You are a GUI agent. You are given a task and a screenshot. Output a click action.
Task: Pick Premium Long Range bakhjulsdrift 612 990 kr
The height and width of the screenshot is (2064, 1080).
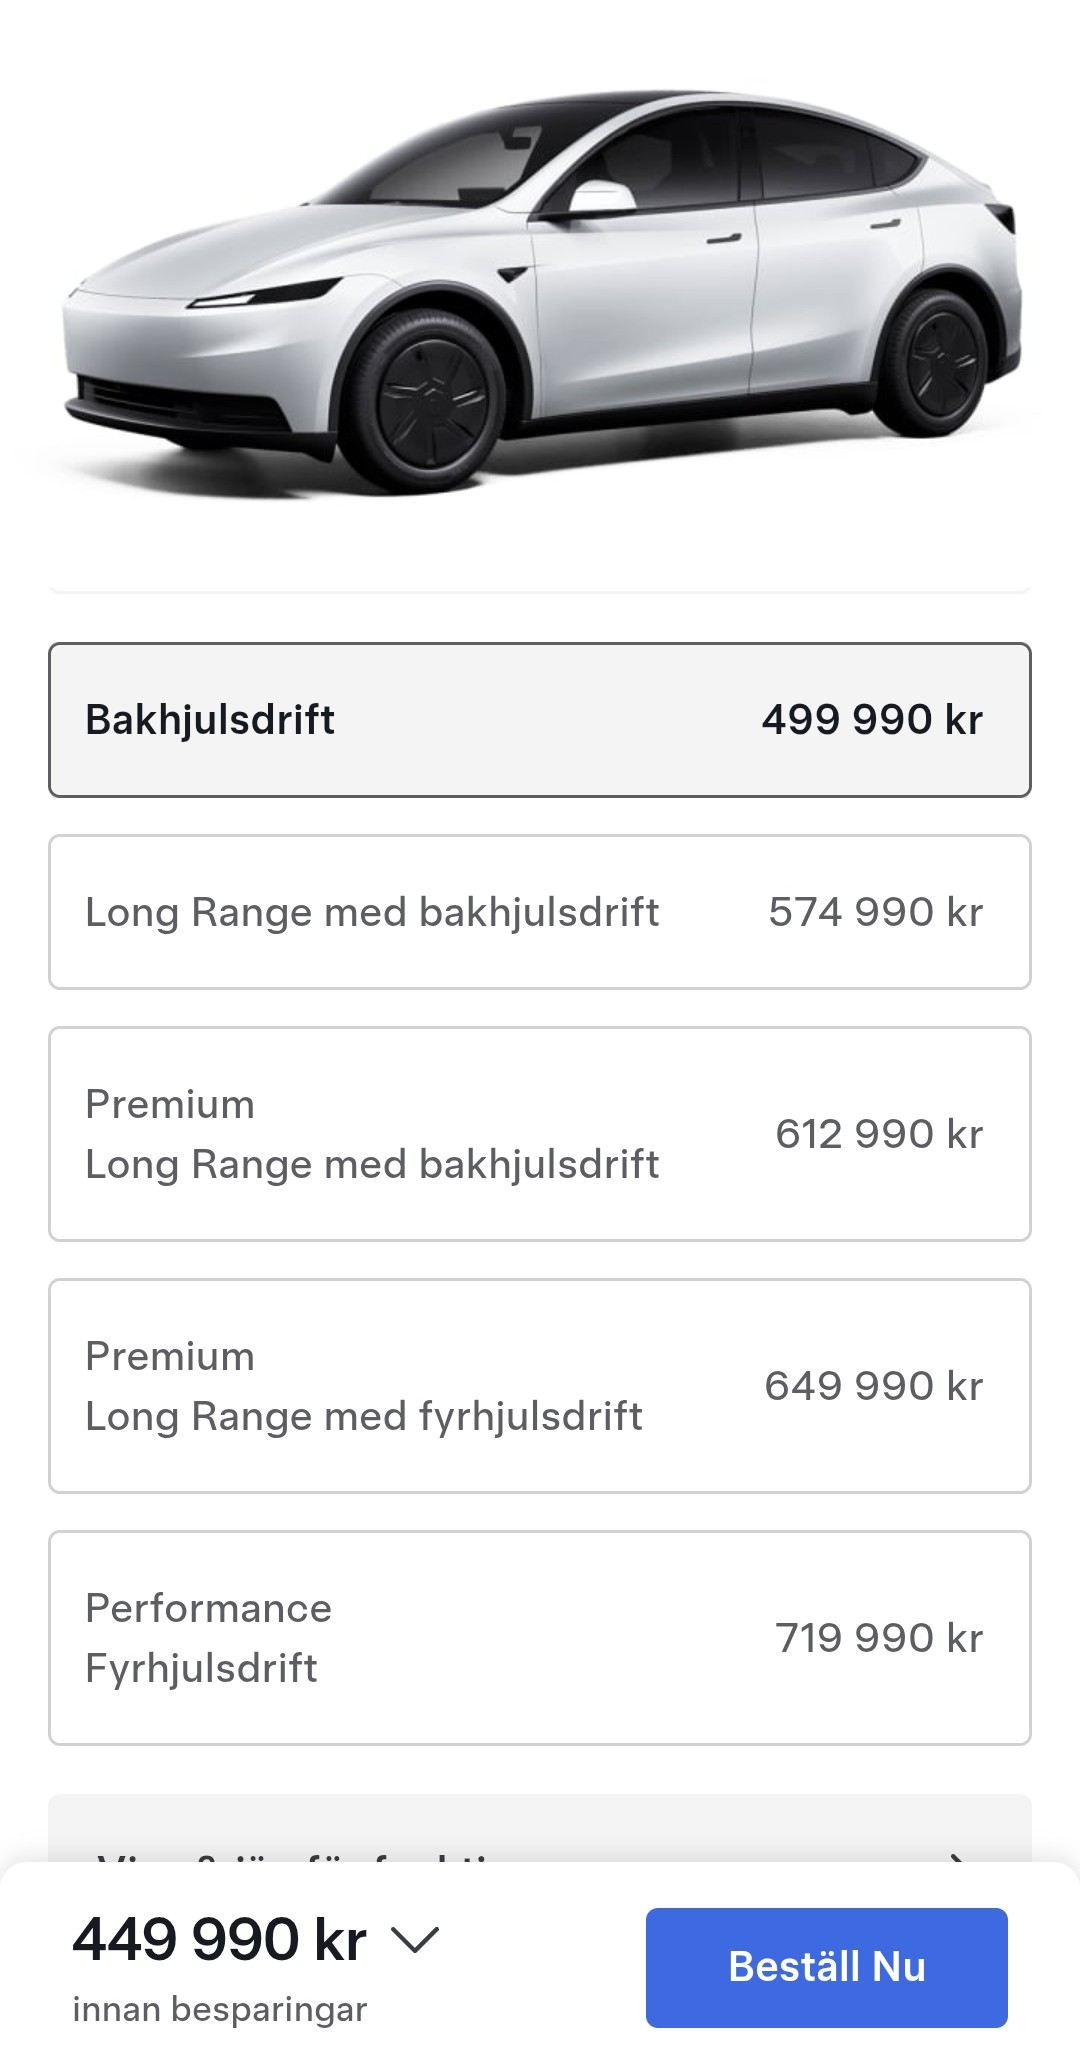(539, 1134)
